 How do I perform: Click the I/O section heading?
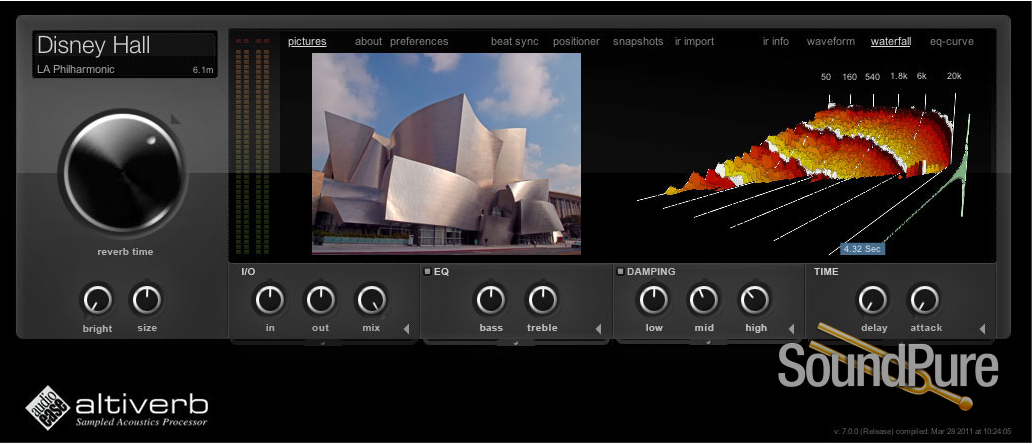click(x=248, y=271)
